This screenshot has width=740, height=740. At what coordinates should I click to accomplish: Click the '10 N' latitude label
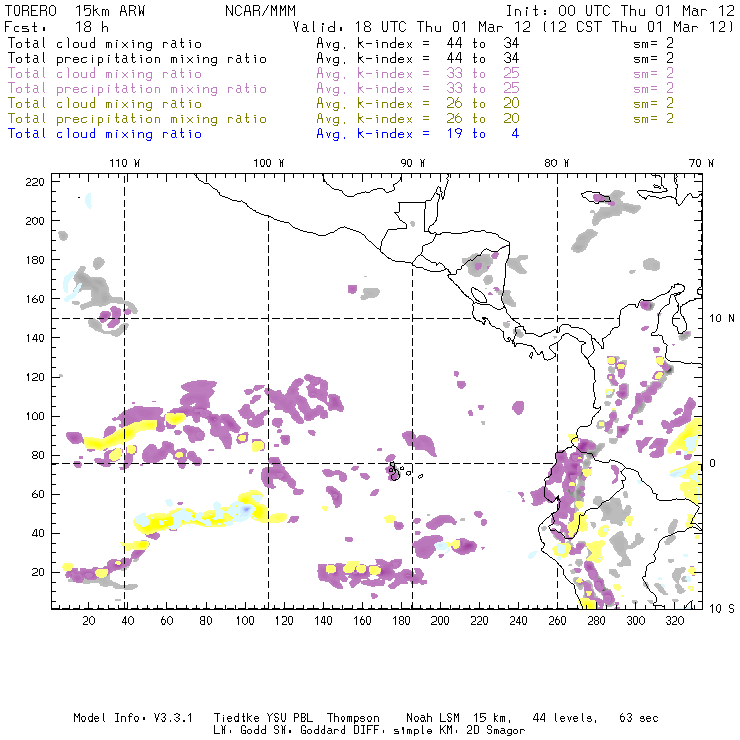coord(722,319)
